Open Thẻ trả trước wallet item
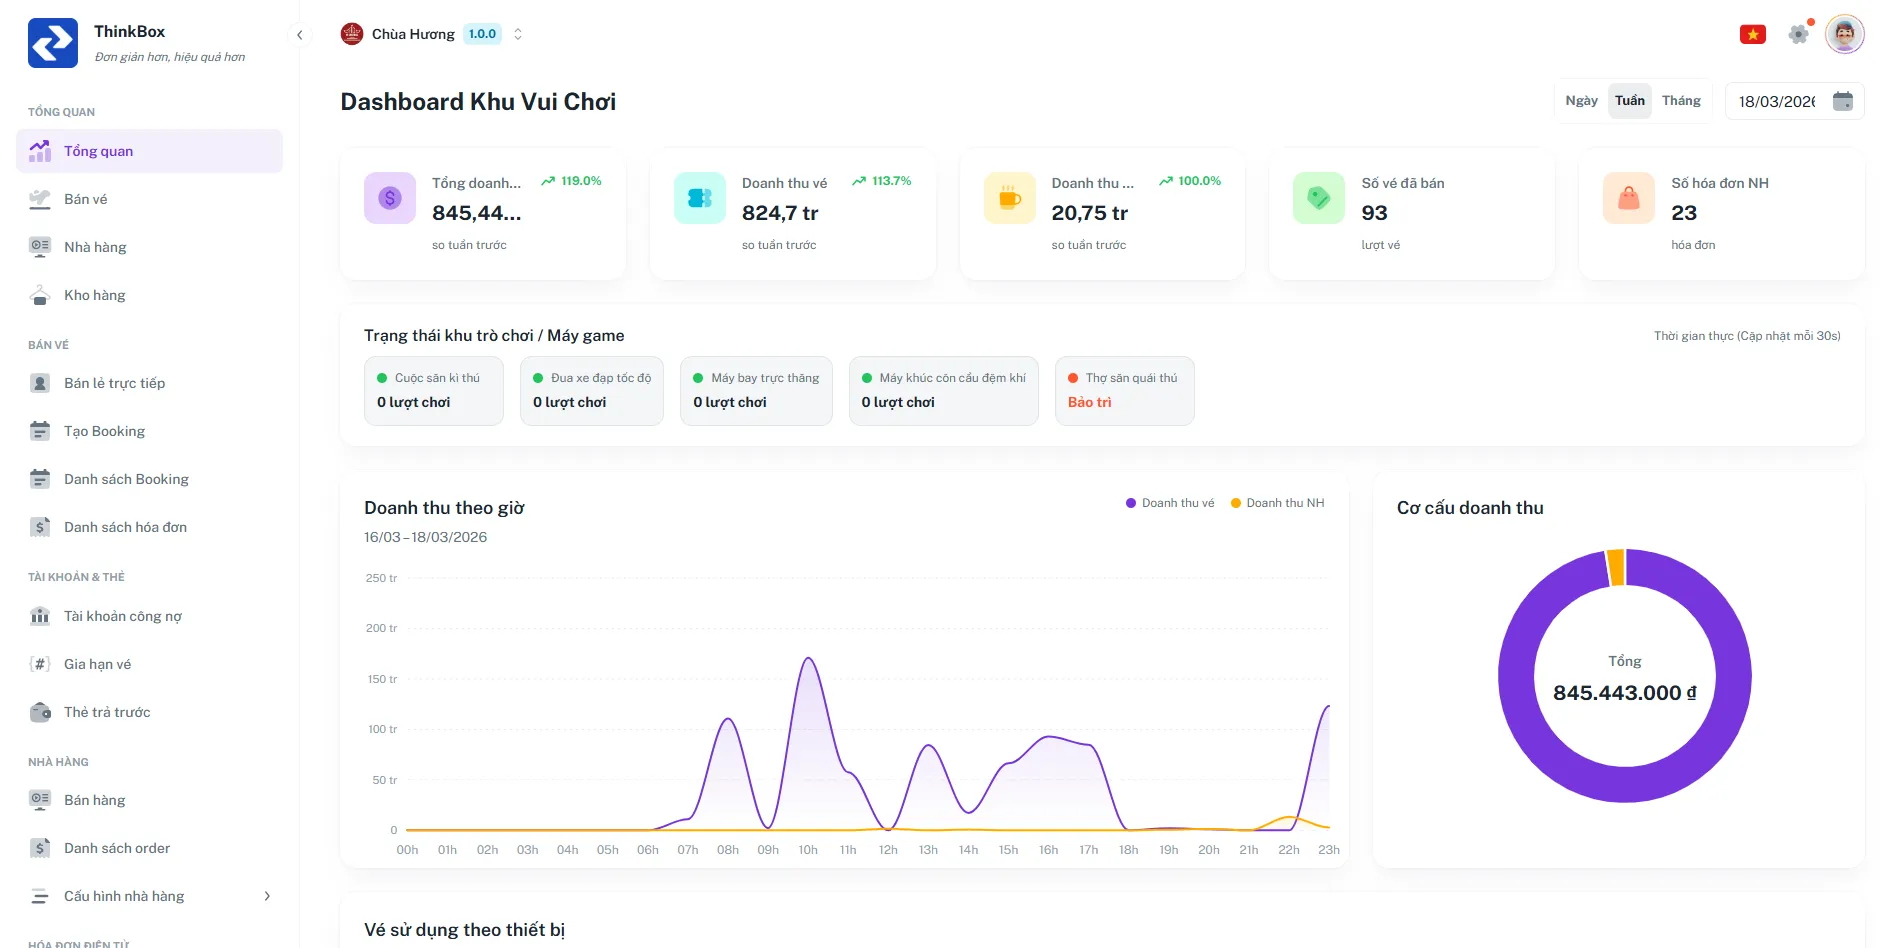 point(106,712)
